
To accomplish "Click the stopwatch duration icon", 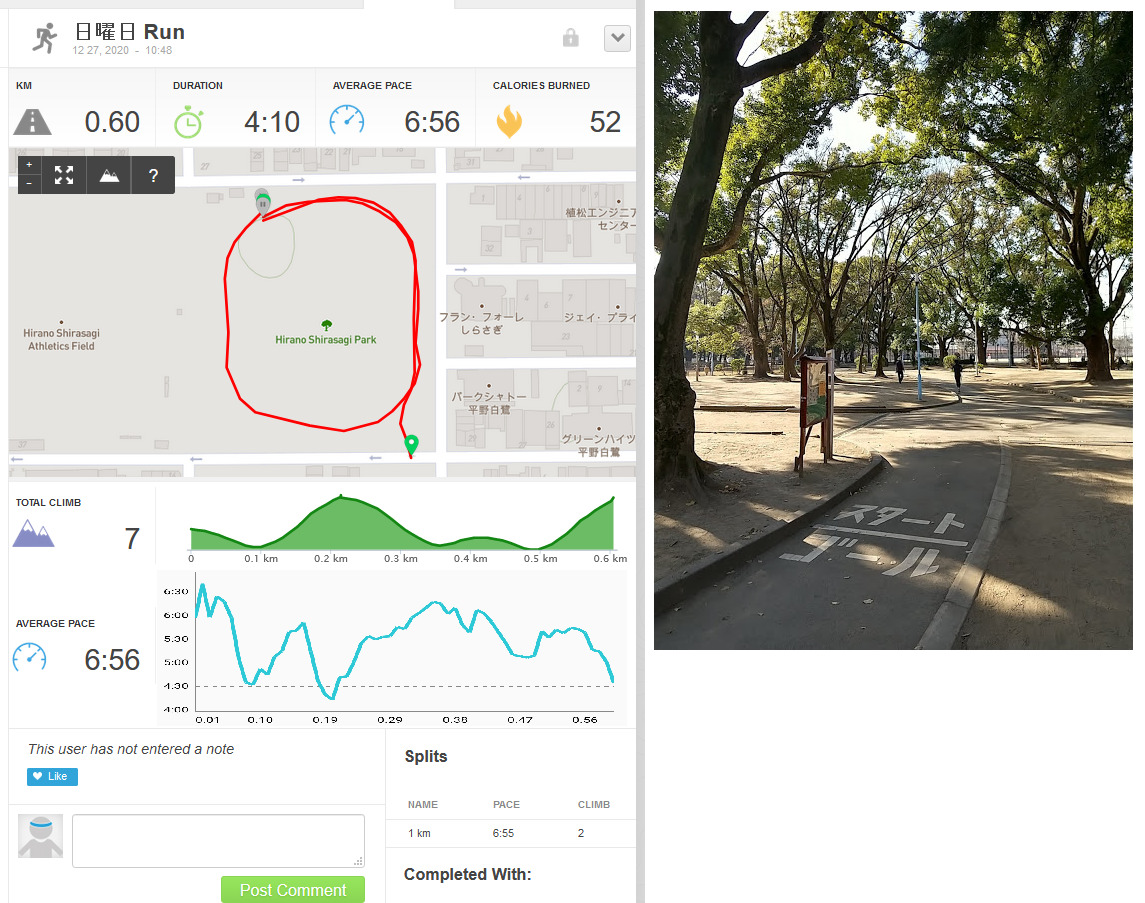I will click(x=188, y=122).
